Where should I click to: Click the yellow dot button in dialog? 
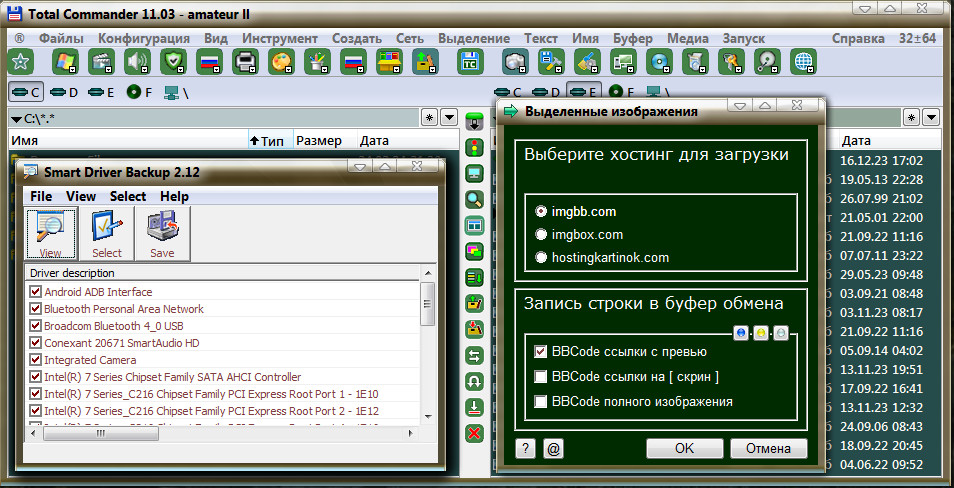(761, 333)
